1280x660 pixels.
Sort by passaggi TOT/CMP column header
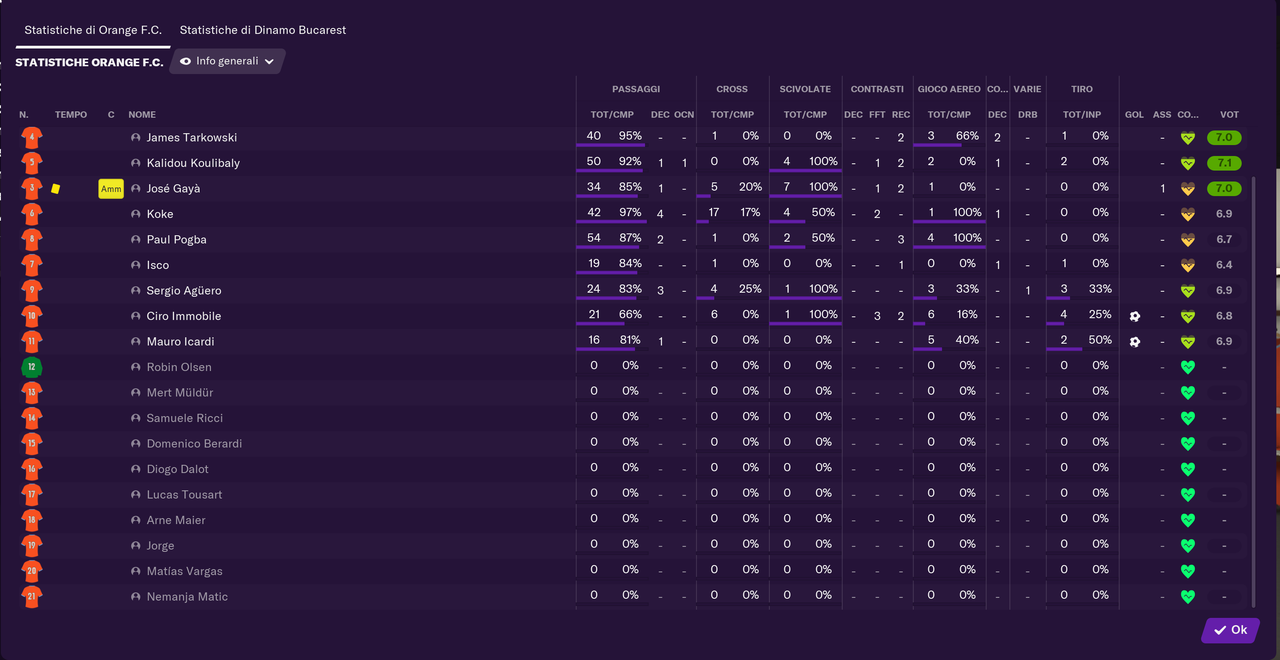pos(612,115)
